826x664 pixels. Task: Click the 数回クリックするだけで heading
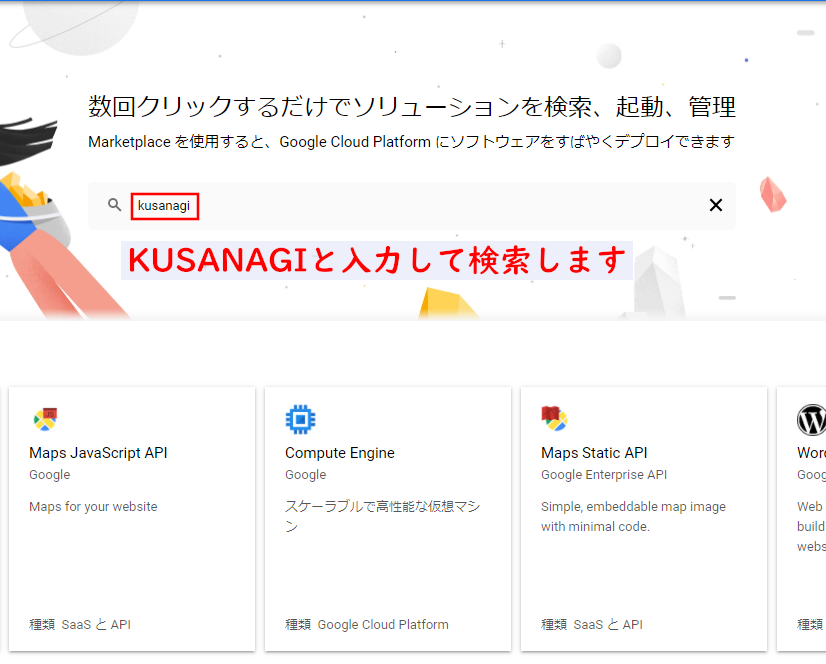pos(411,107)
